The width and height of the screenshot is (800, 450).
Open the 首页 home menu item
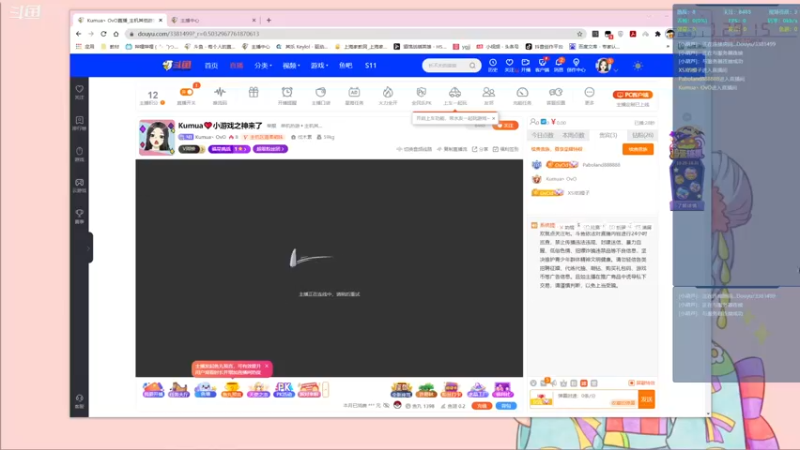[211, 66]
